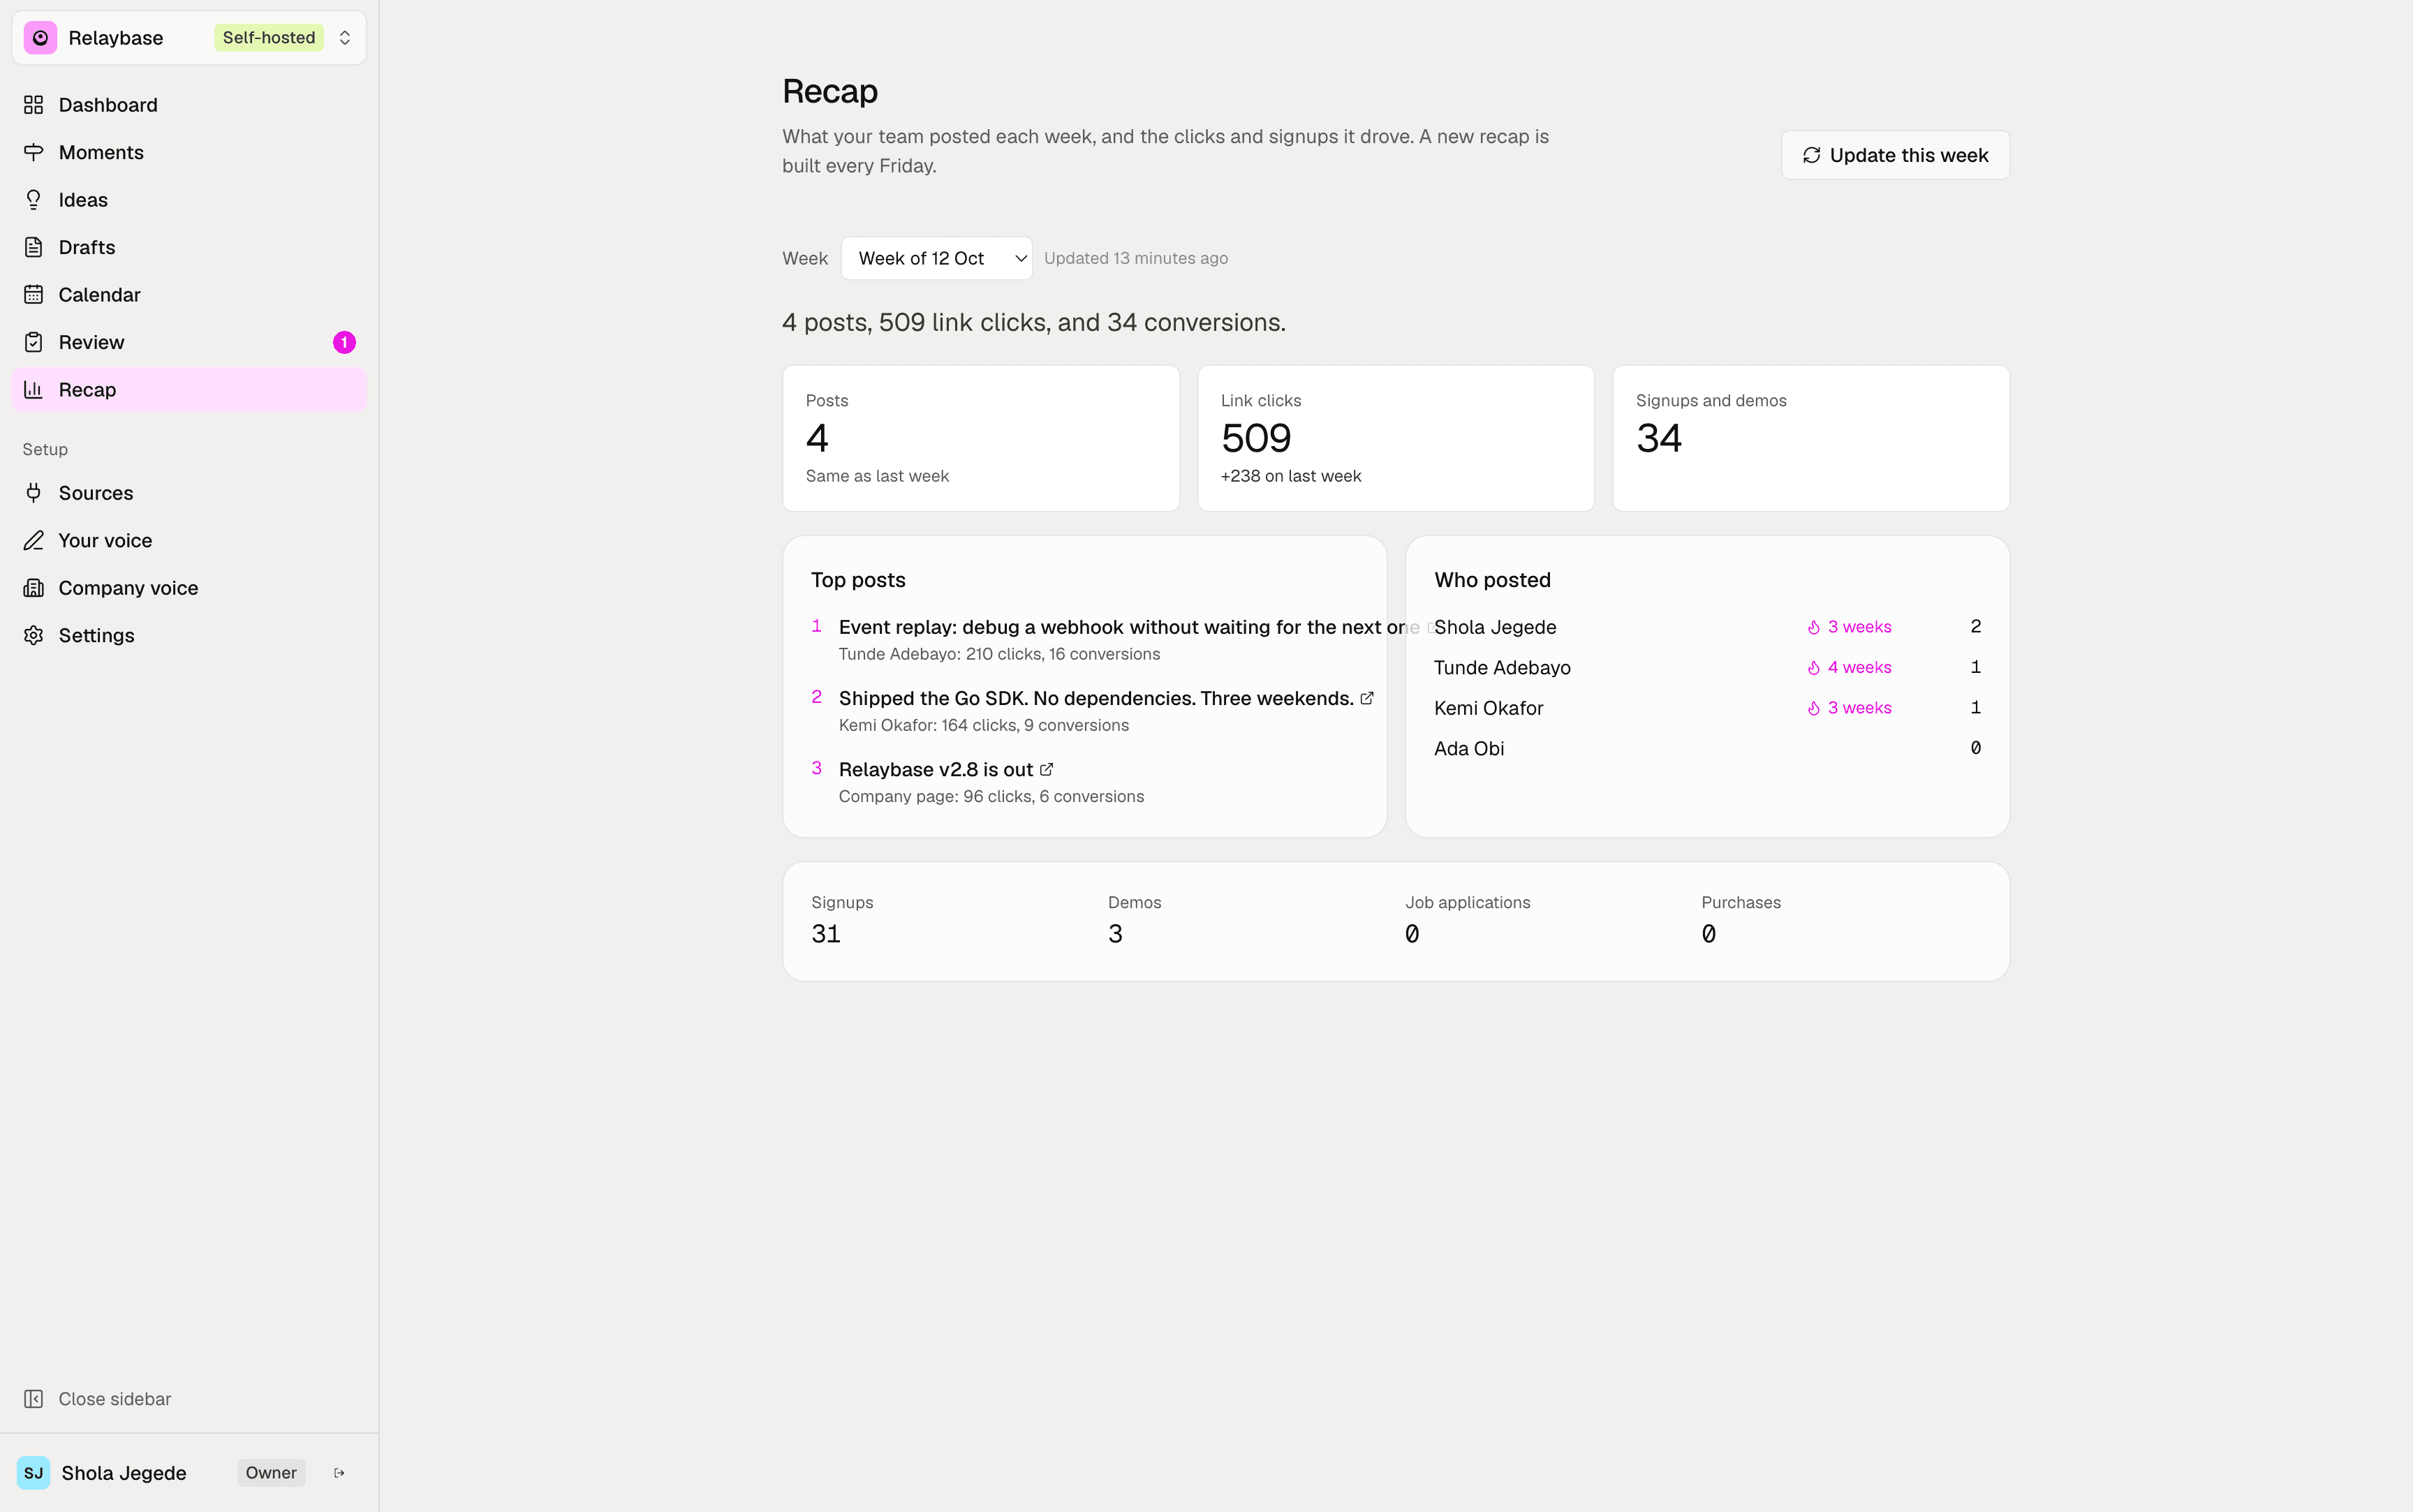Click the Company voice building icon
Image resolution: width=2413 pixels, height=1512 pixels.
34,588
